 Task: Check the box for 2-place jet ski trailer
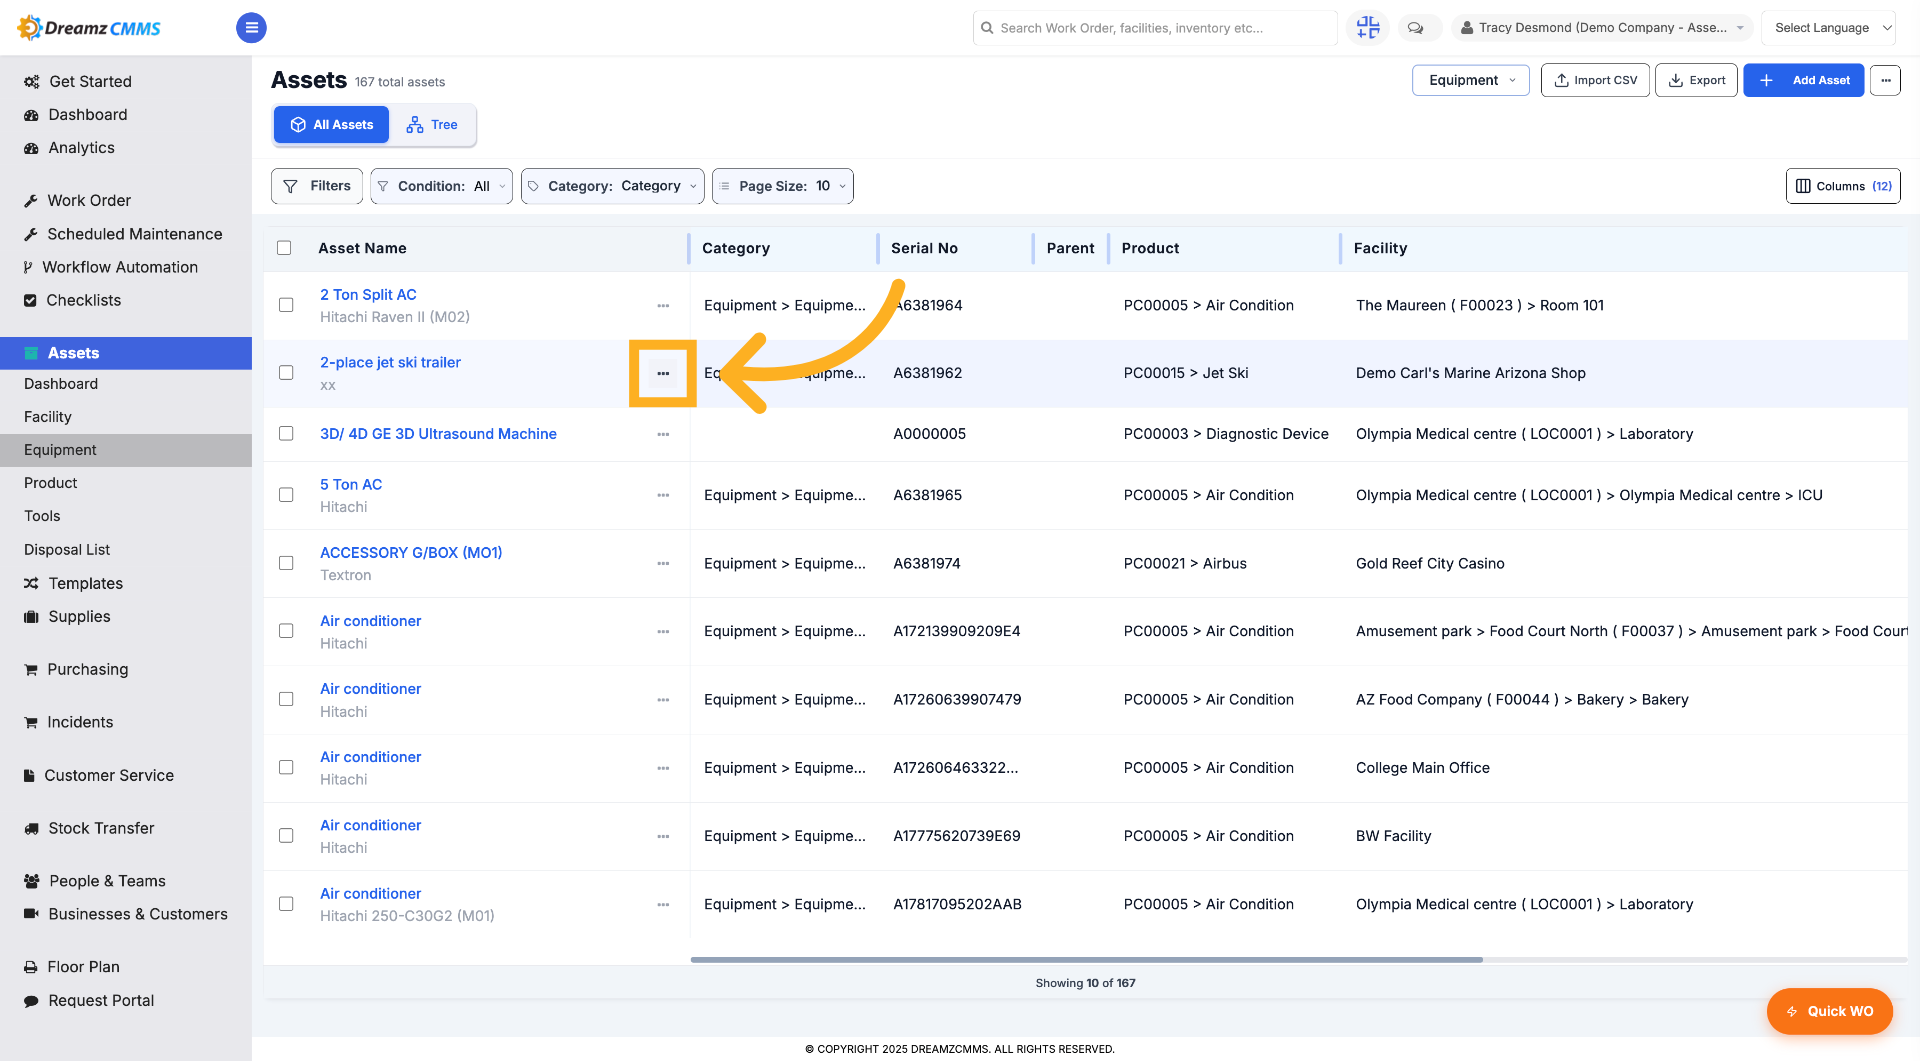tap(286, 373)
